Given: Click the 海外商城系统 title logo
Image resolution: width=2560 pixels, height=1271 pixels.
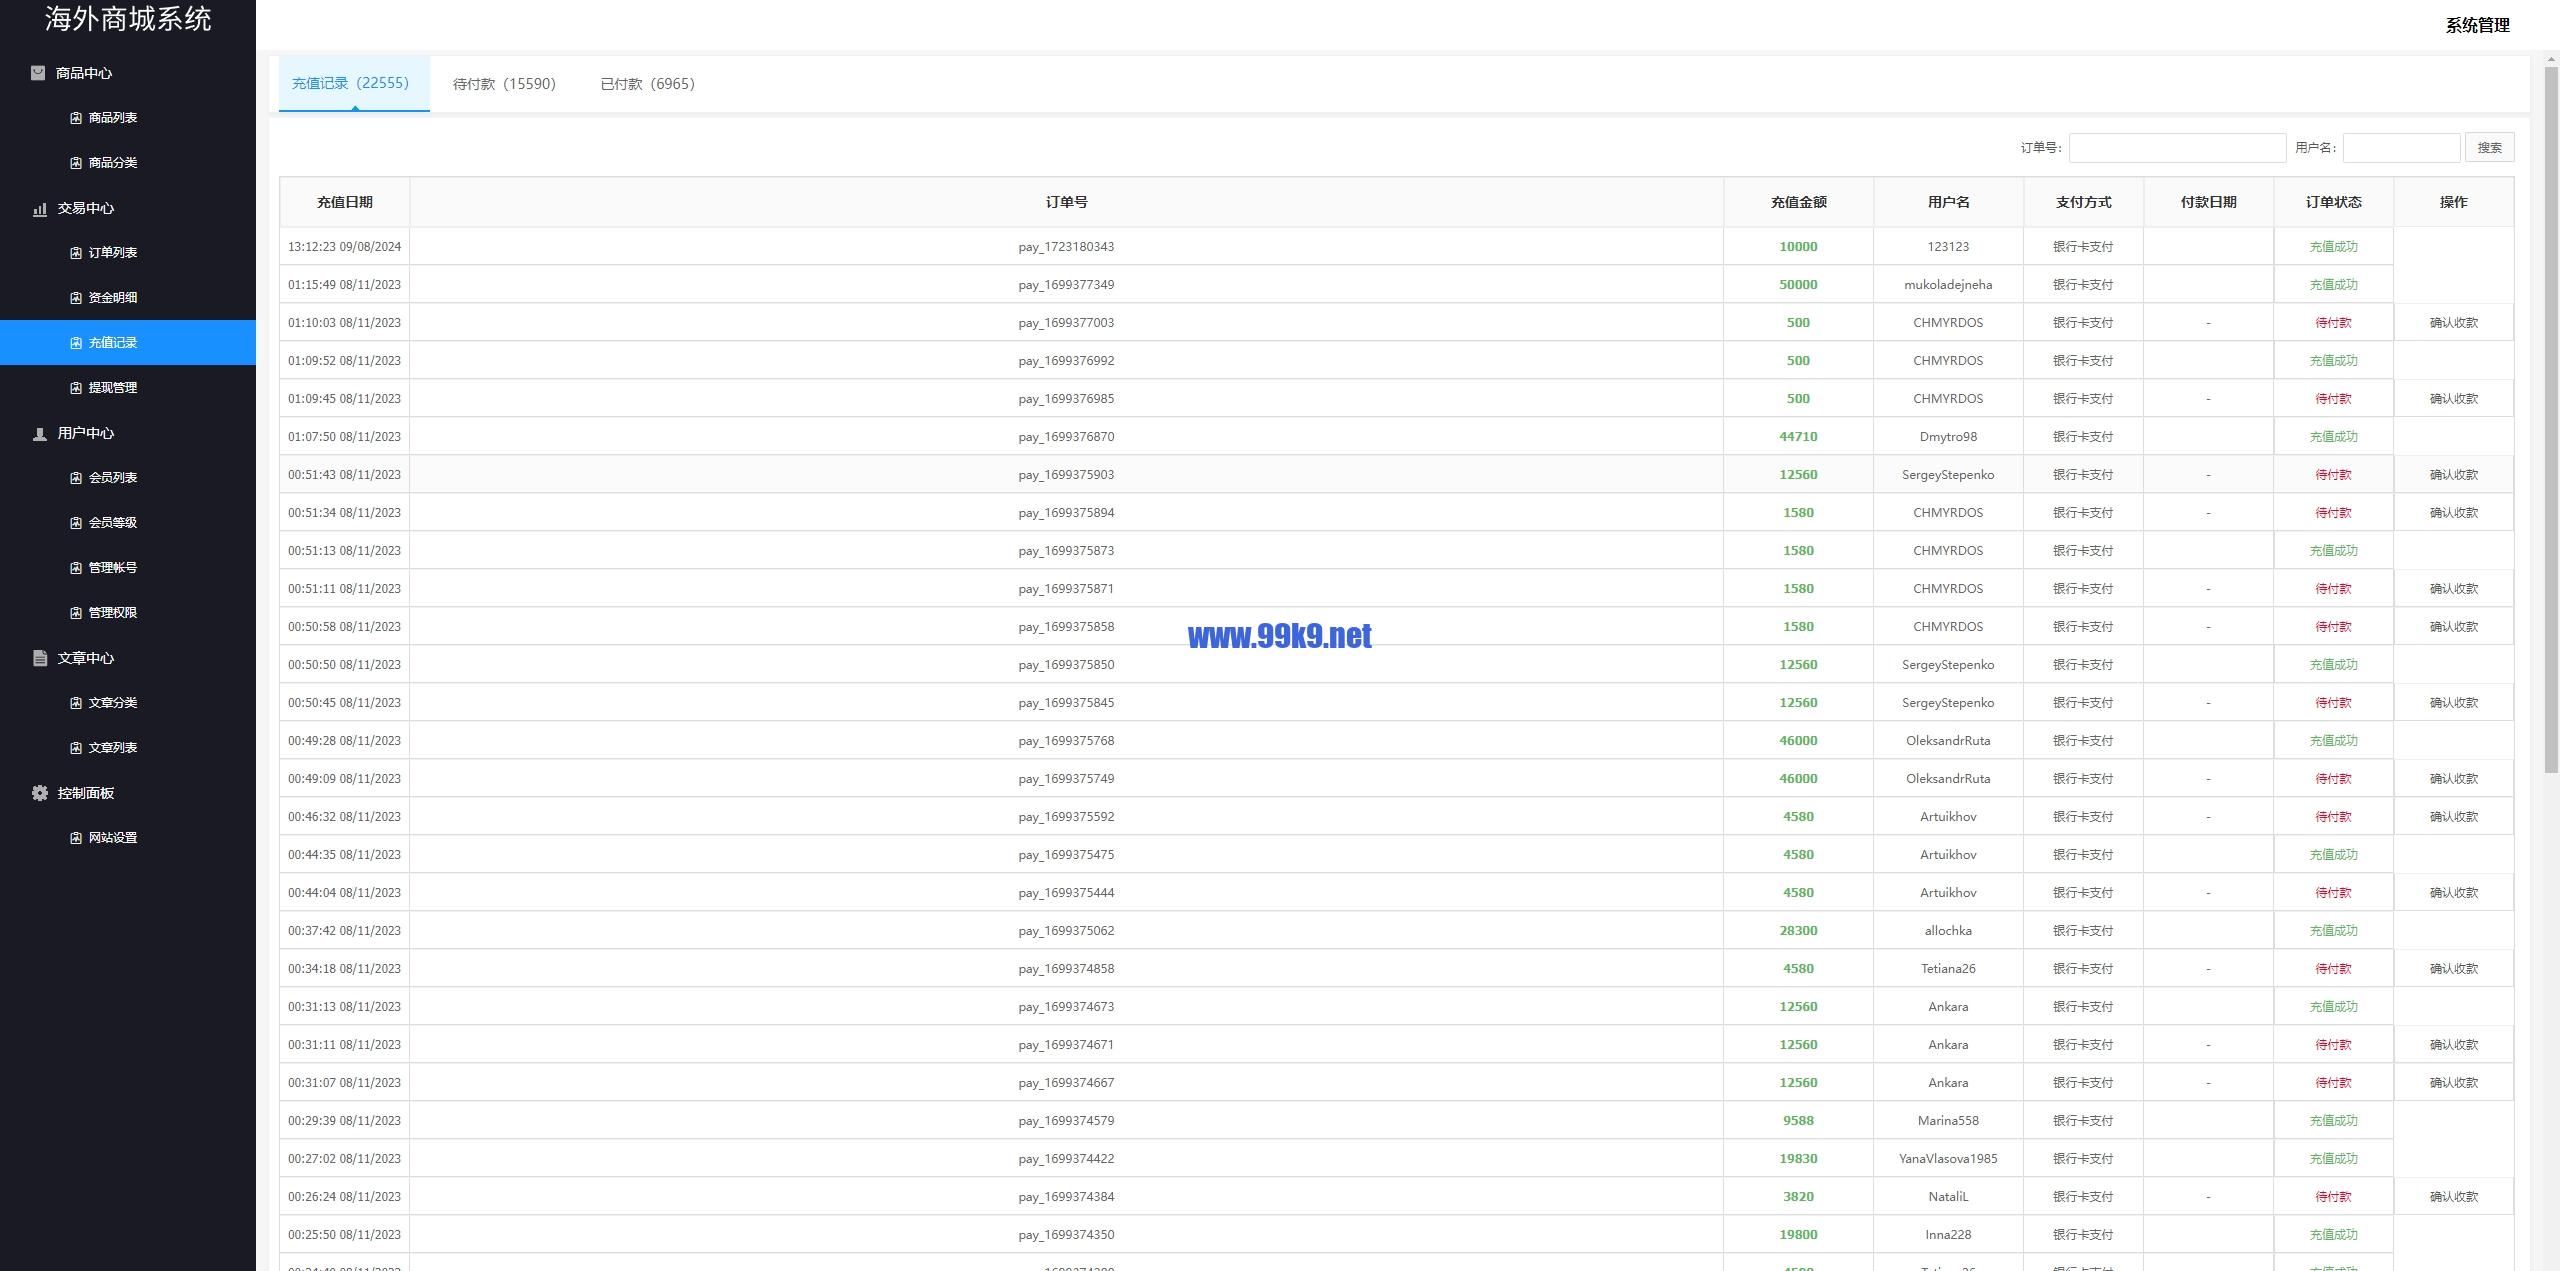Looking at the screenshot, I should [x=128, y=19].
